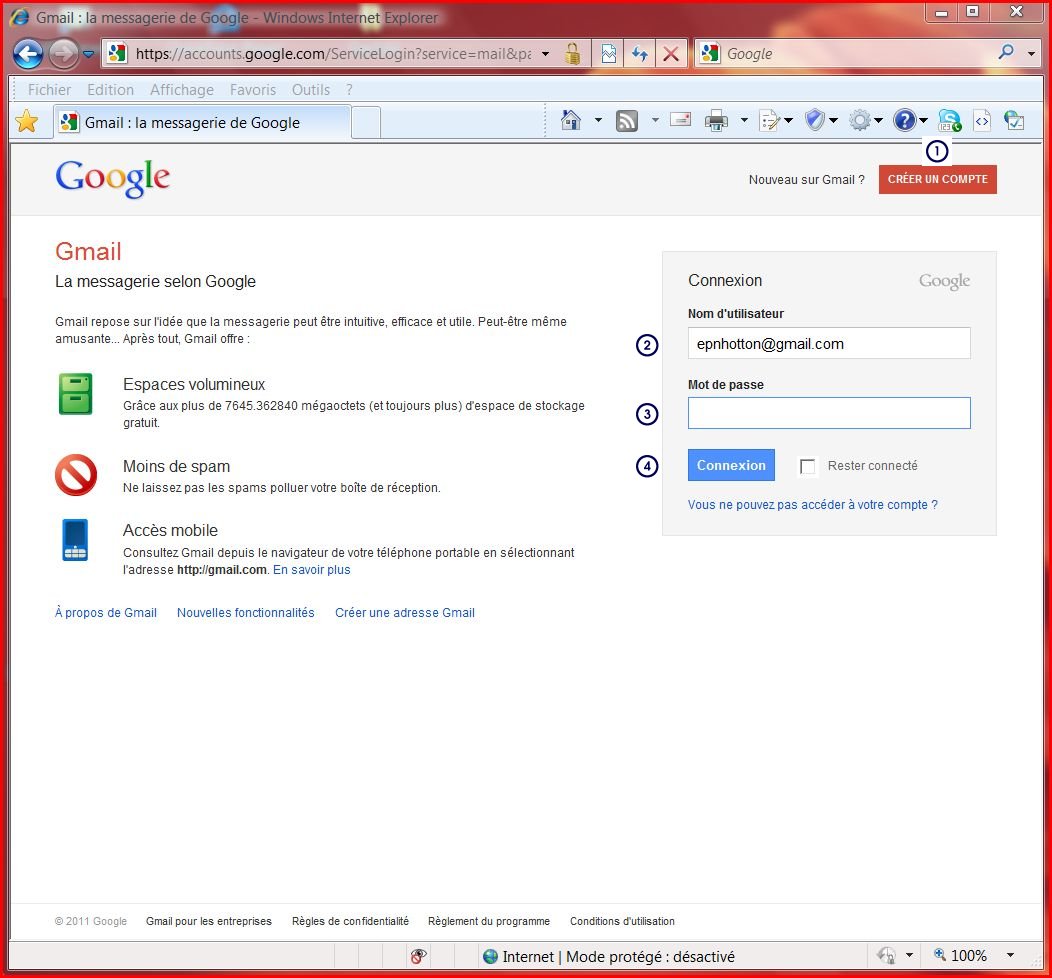Viewport: 1052px width, 978px height.
Task: Open 'Vous ne pouvez pas accéder à votre compte ?' link
Action: [x=812, y=504]
